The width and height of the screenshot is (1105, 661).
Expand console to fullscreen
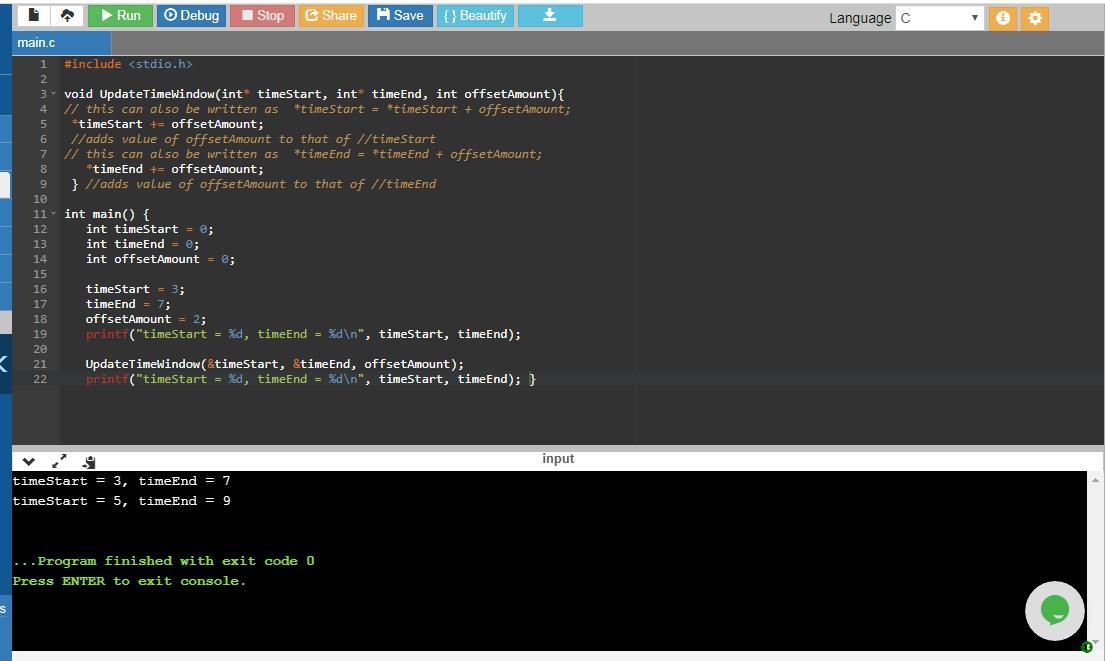coord(58,461)
